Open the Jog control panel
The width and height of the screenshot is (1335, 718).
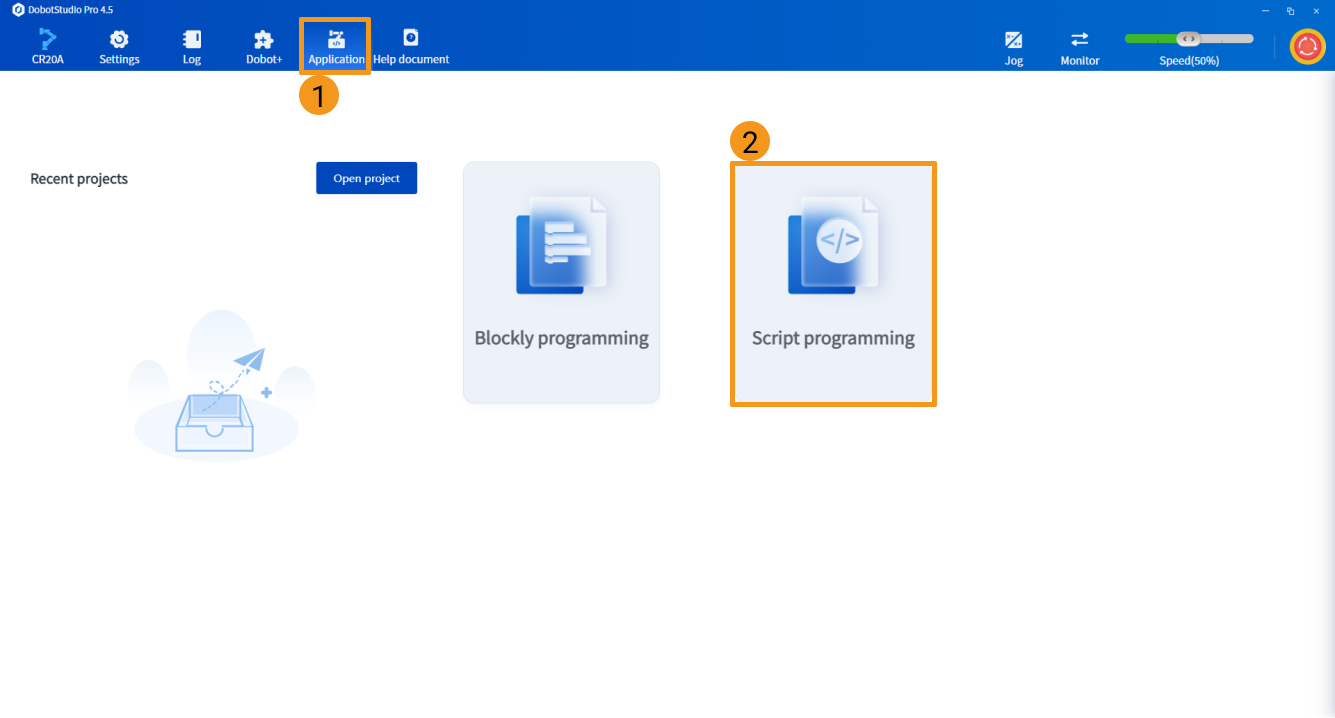pos(1013,45)
